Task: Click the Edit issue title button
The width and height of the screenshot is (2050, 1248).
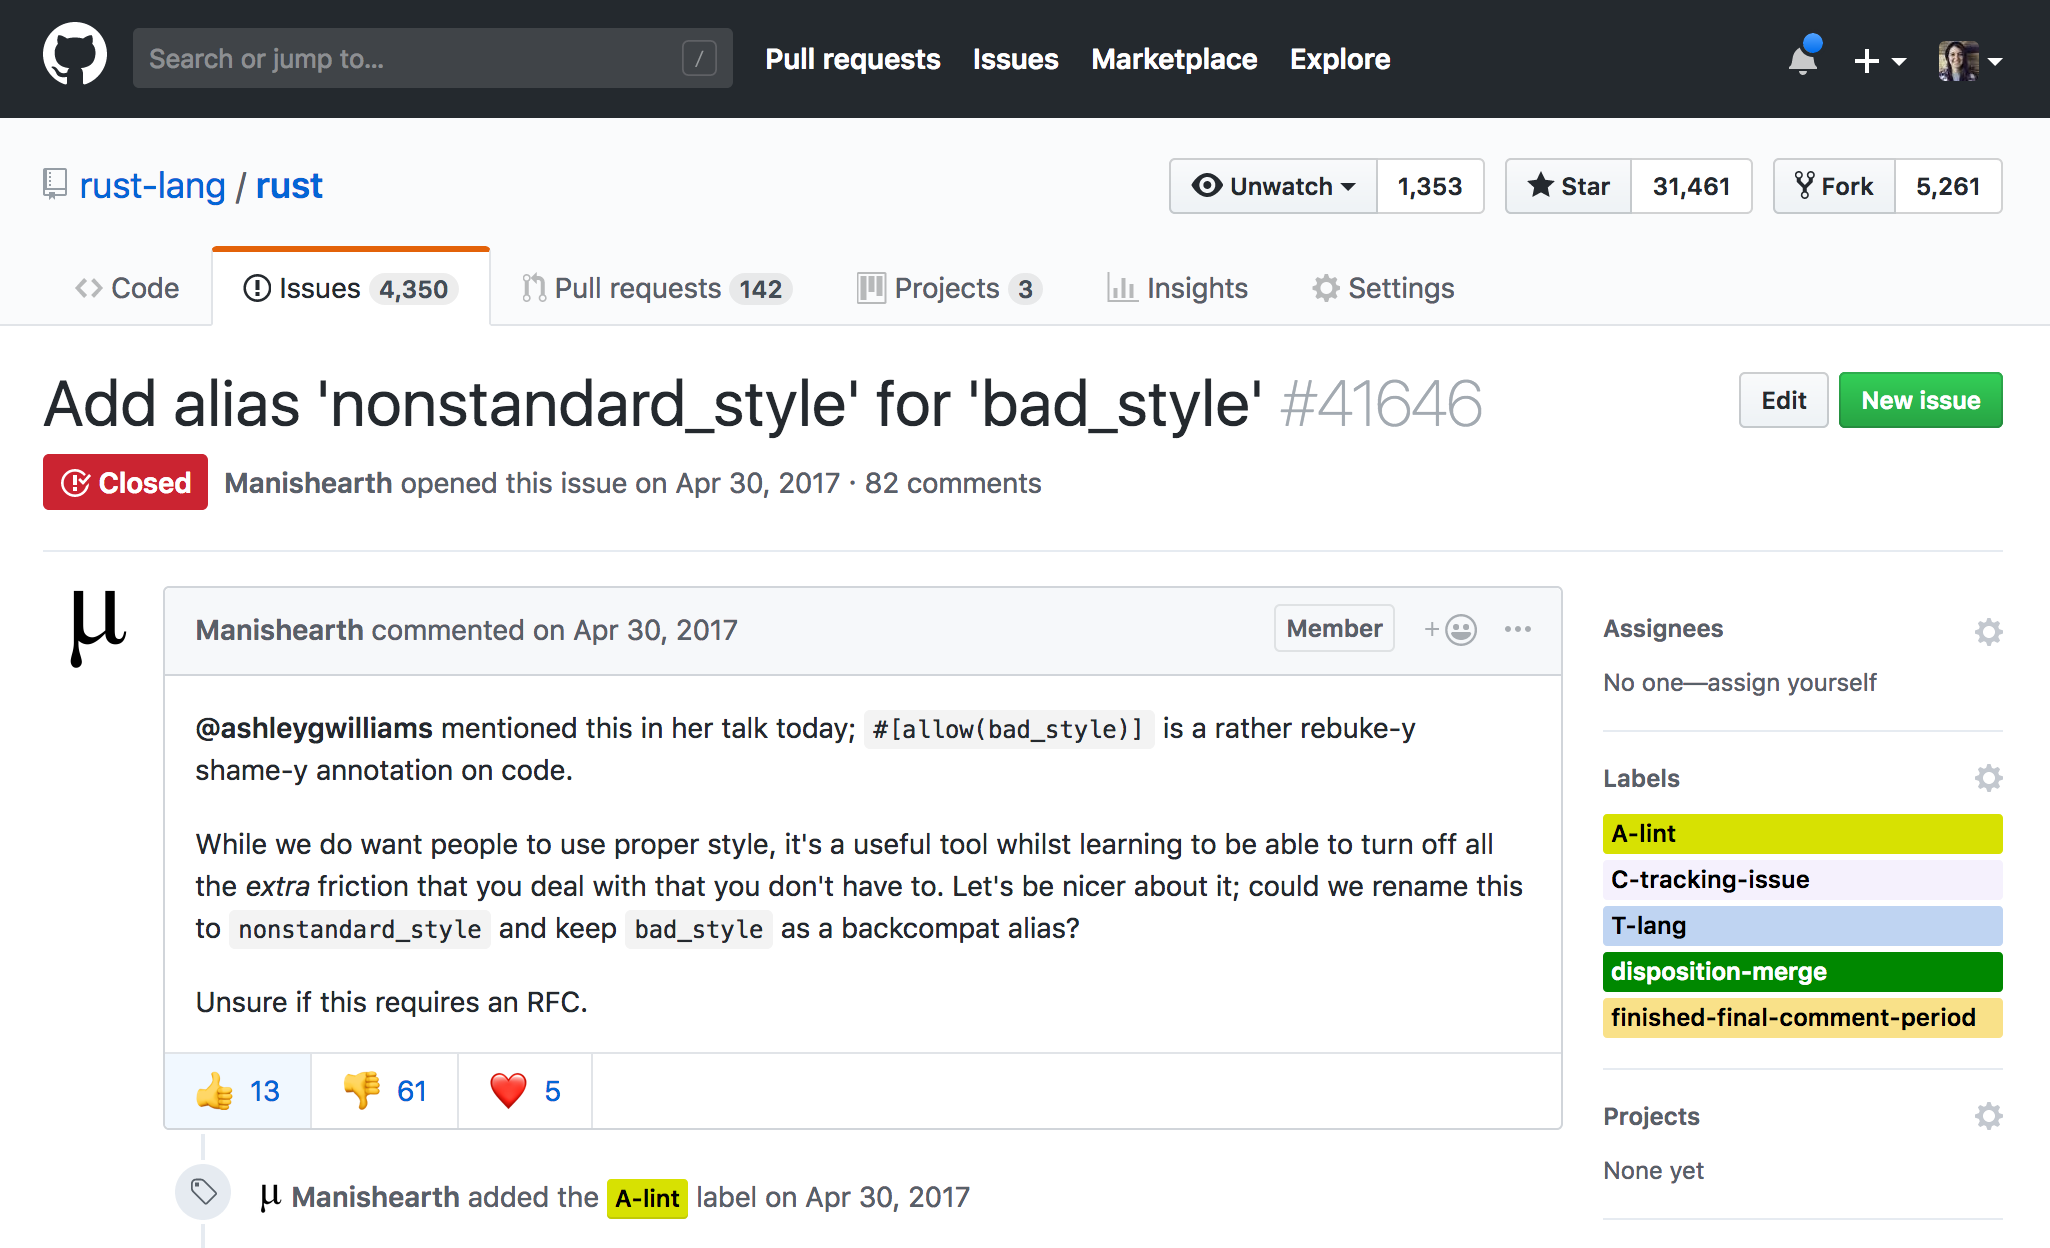Action: pyautogui.click(x=1783, y=400)
